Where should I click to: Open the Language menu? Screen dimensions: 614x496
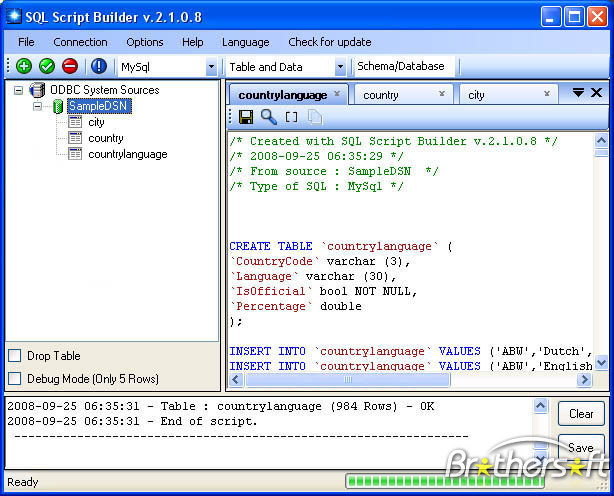(x=246, y=42)
